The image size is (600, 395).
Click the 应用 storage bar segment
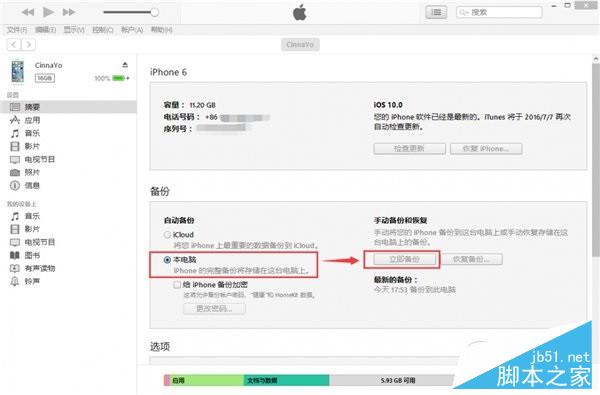(207, 380)
